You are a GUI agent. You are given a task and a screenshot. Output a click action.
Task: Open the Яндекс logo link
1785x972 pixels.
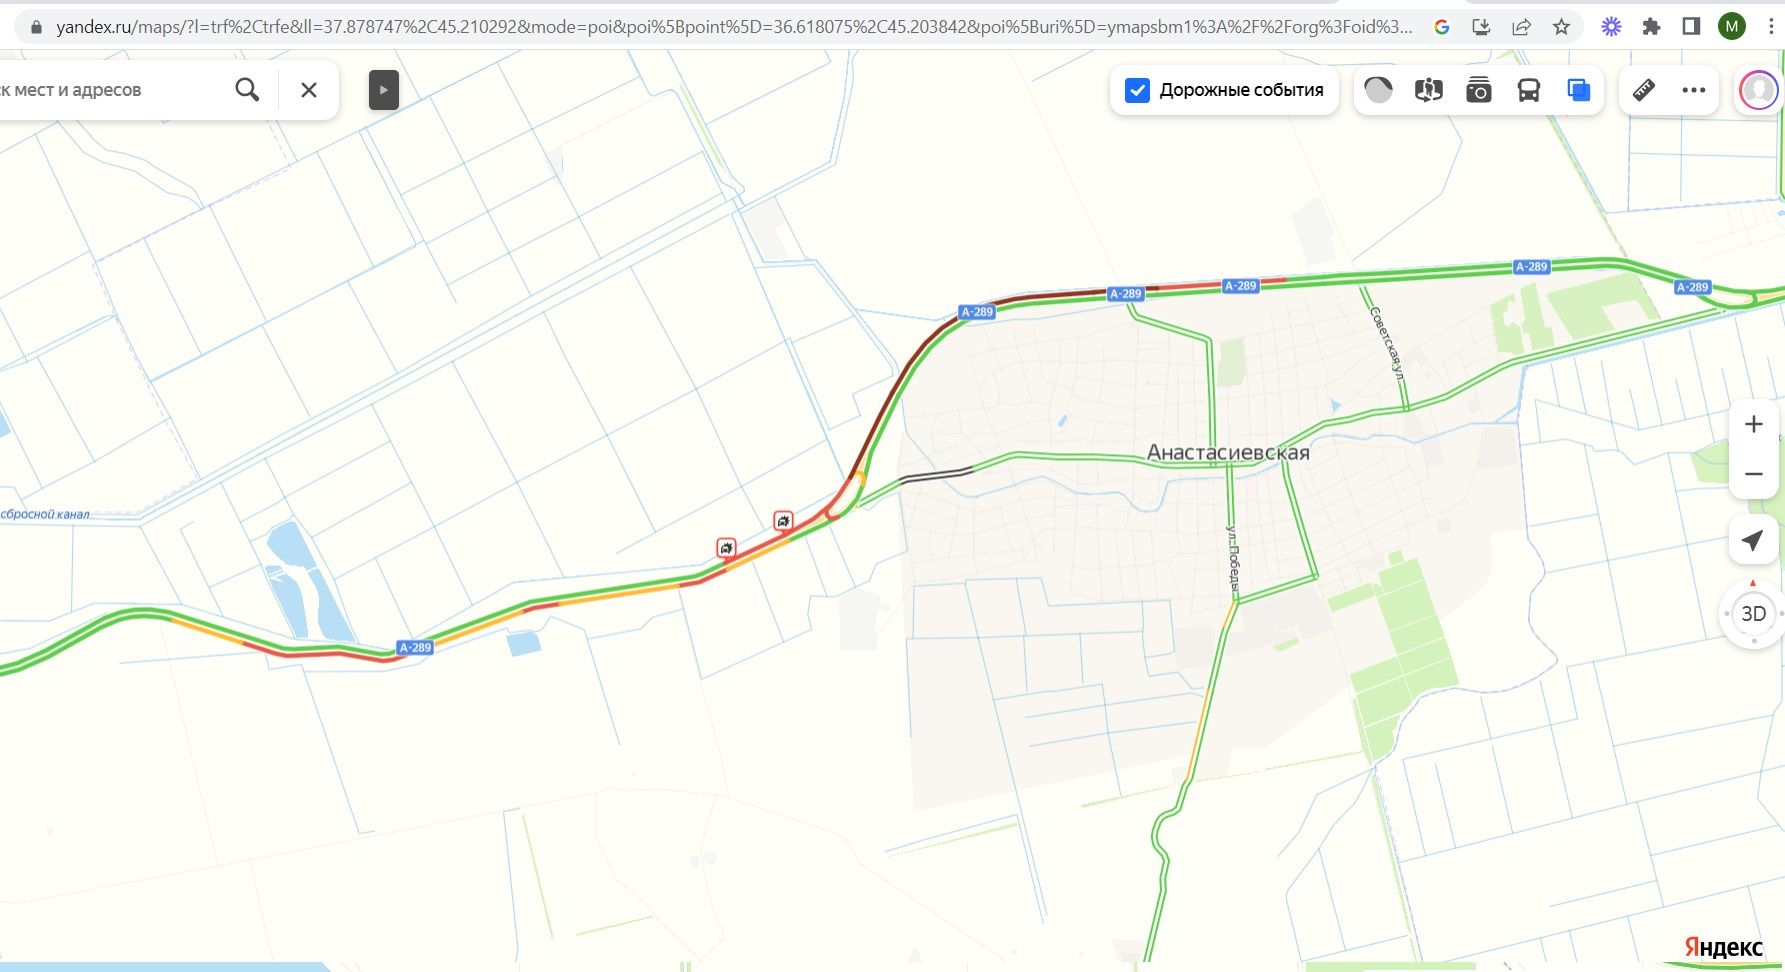click(1723, 947)
